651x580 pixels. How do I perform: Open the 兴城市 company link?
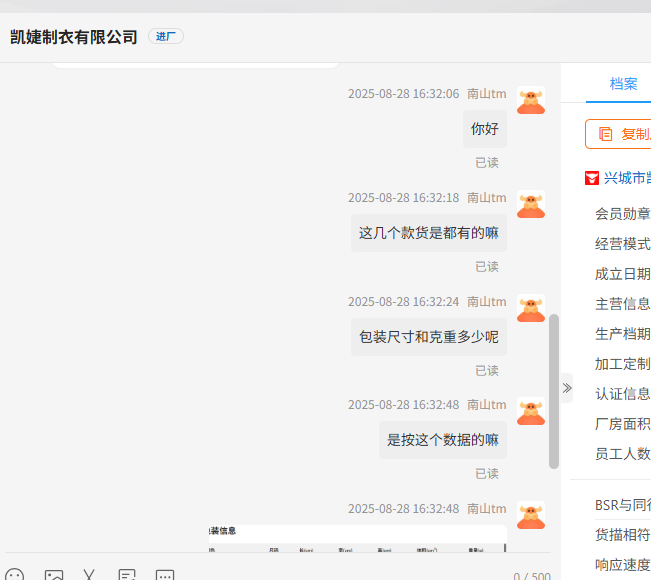(x=627, y=178)
